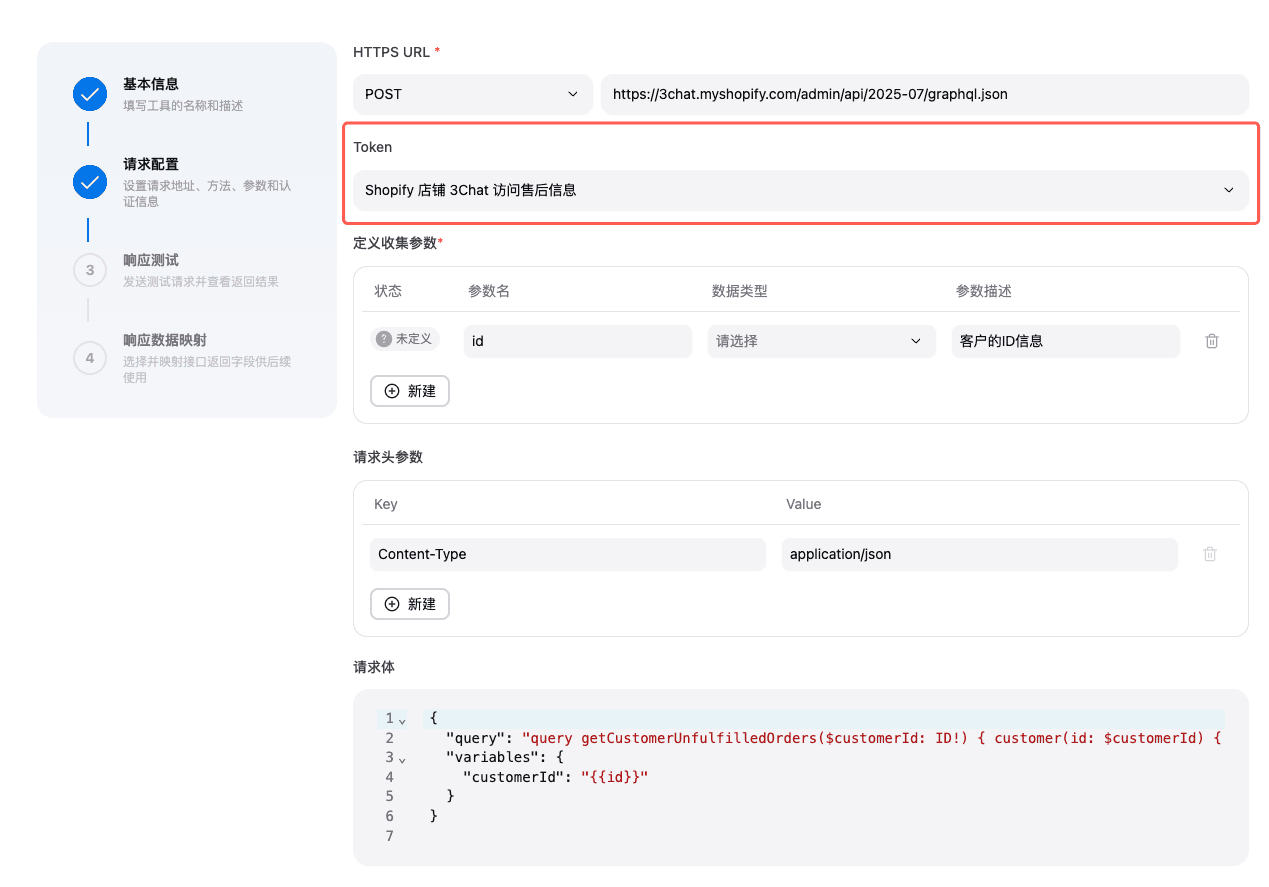Click the application/json value field
The image size is (1269, 887).
979,554
